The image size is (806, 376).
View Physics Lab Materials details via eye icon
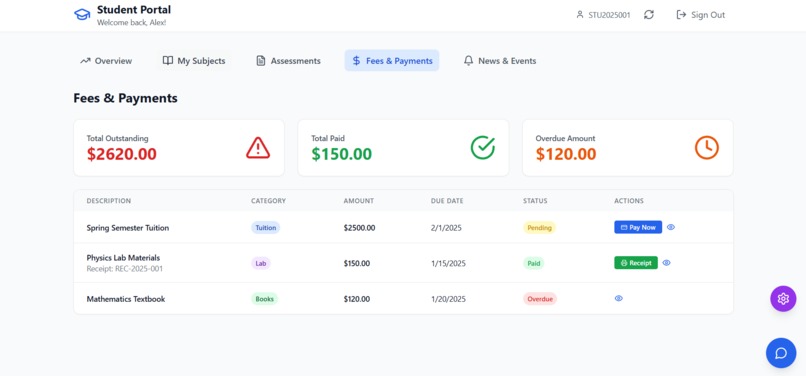point(667,262)
